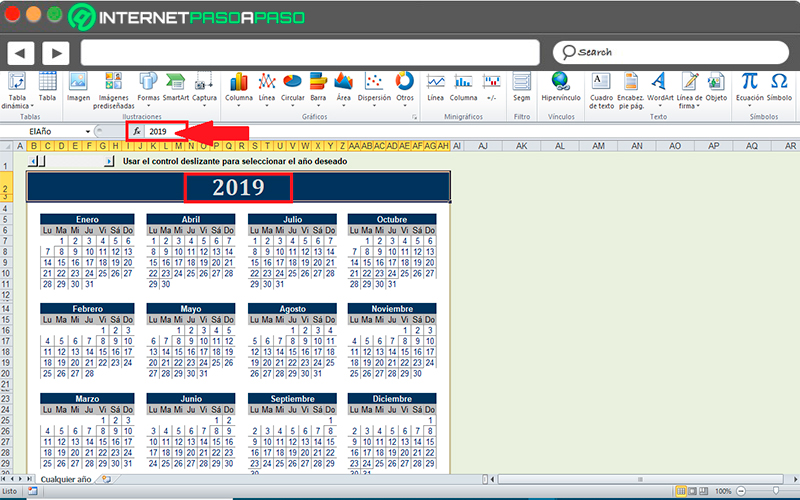This screenshot has width=800, height=500.
Task: Click the browser back arrow button
Action: 20,53
